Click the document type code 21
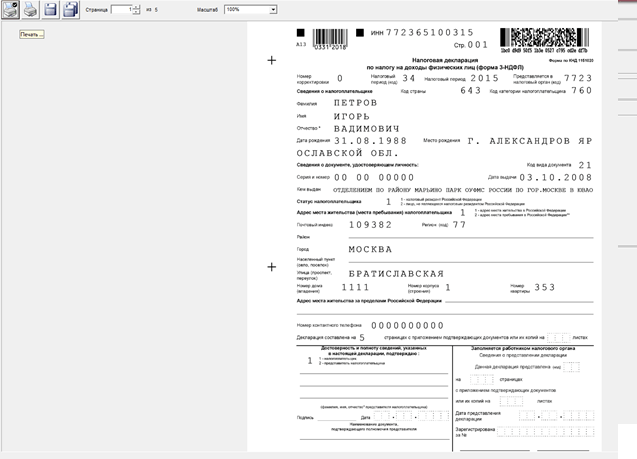 point(585,165)
